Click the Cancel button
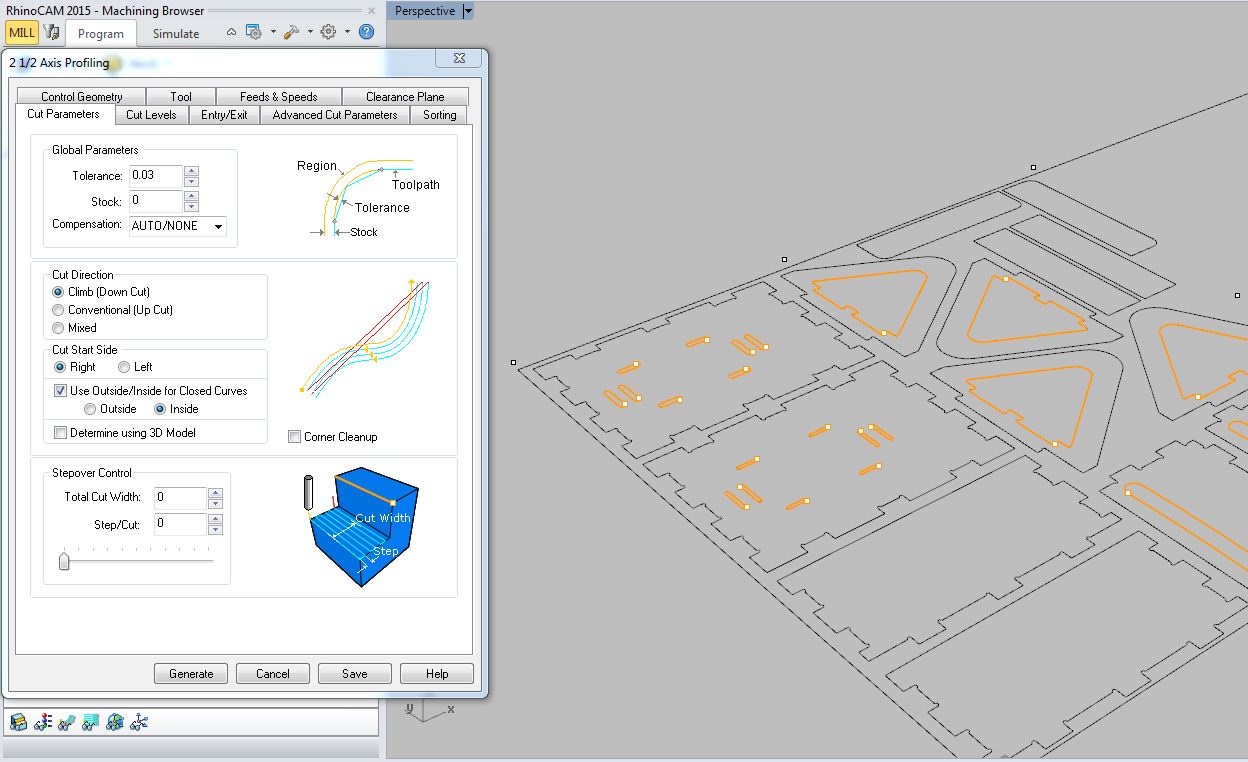This screenshot has width=1248, height=762. [x=273, y=674]
